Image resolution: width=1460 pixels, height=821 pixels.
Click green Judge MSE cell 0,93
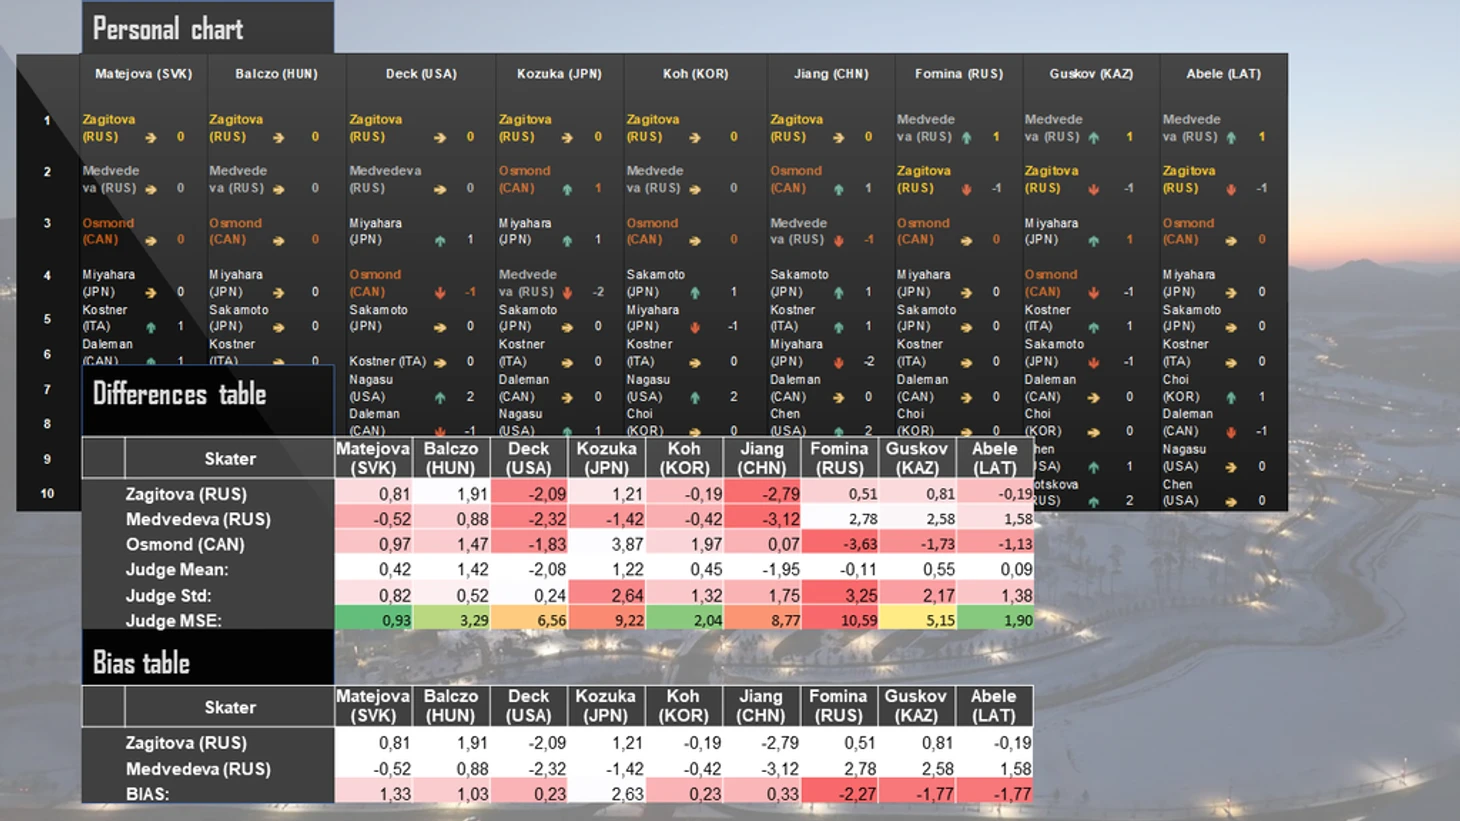point(374,620)
